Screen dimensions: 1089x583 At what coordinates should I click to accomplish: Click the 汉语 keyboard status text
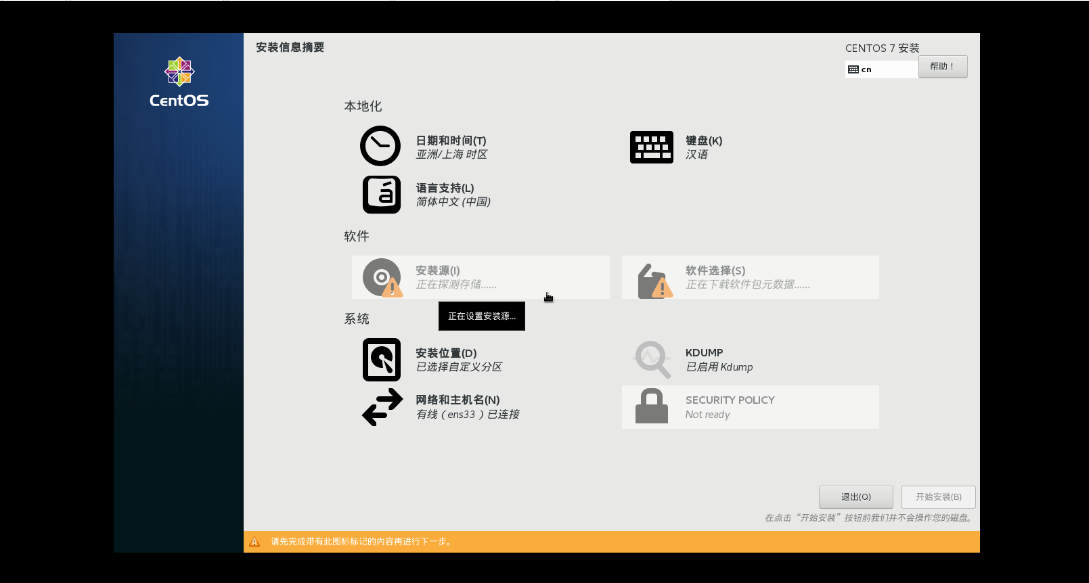click(697, 154)
